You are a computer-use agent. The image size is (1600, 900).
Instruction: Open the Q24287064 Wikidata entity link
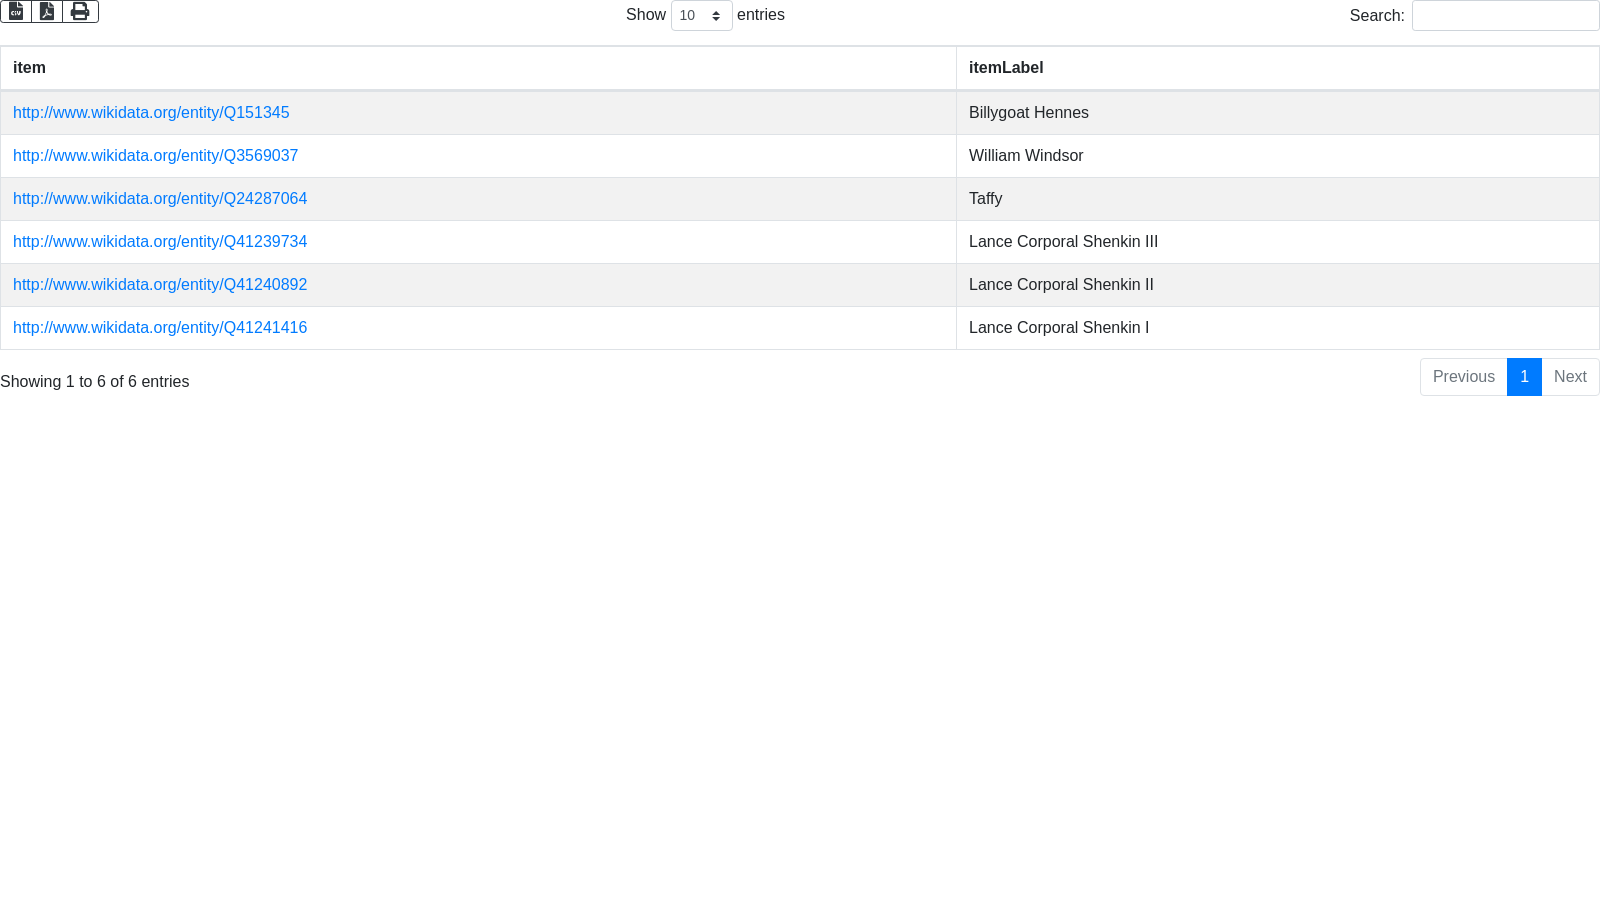click(x=160, y=199)
